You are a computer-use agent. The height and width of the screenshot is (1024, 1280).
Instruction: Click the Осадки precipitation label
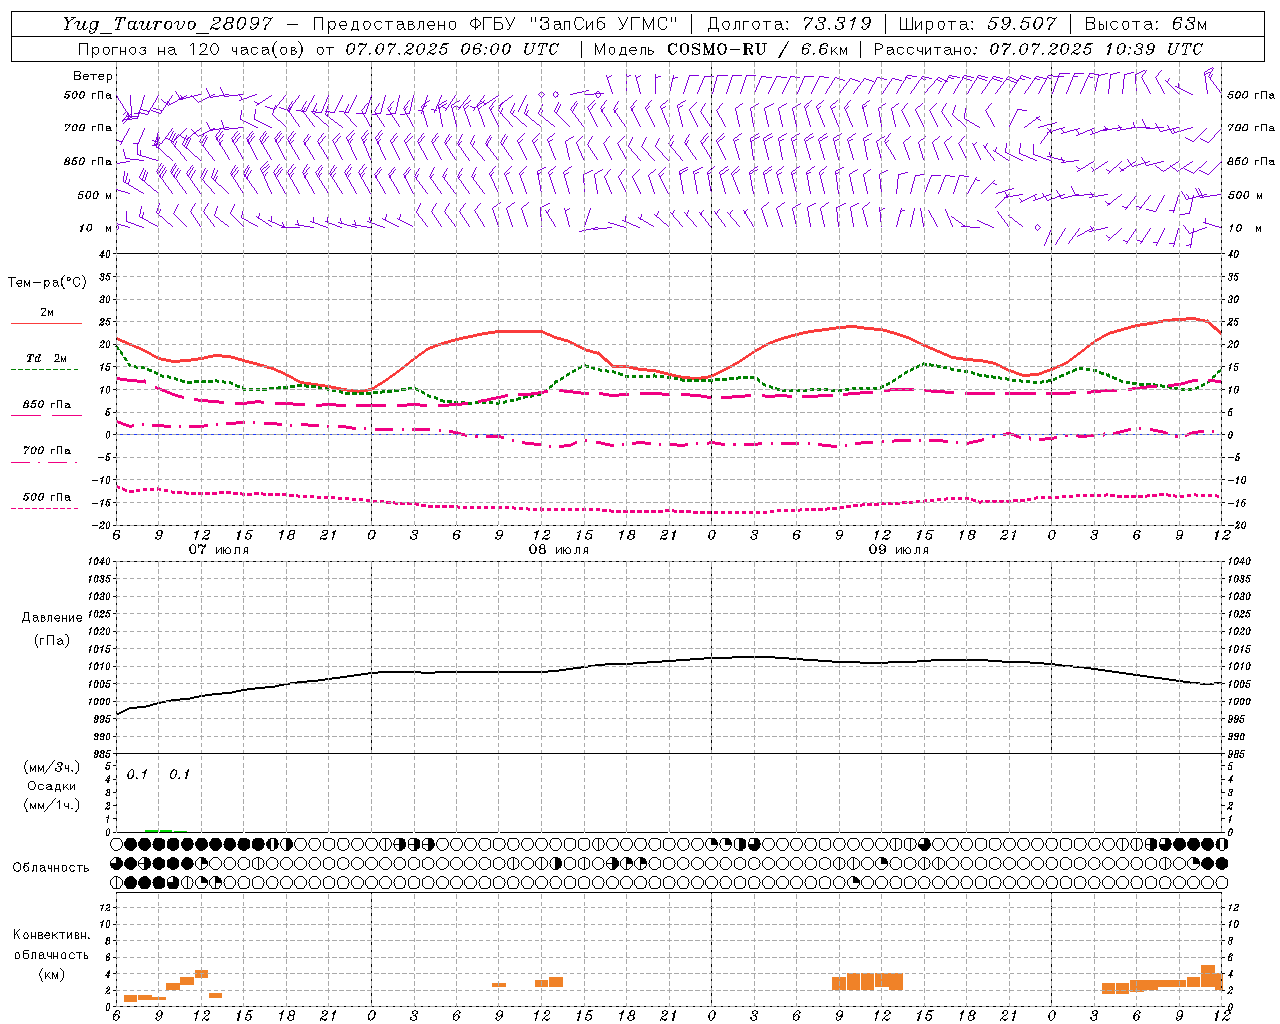pyautogui.click(x=51, y=786)
